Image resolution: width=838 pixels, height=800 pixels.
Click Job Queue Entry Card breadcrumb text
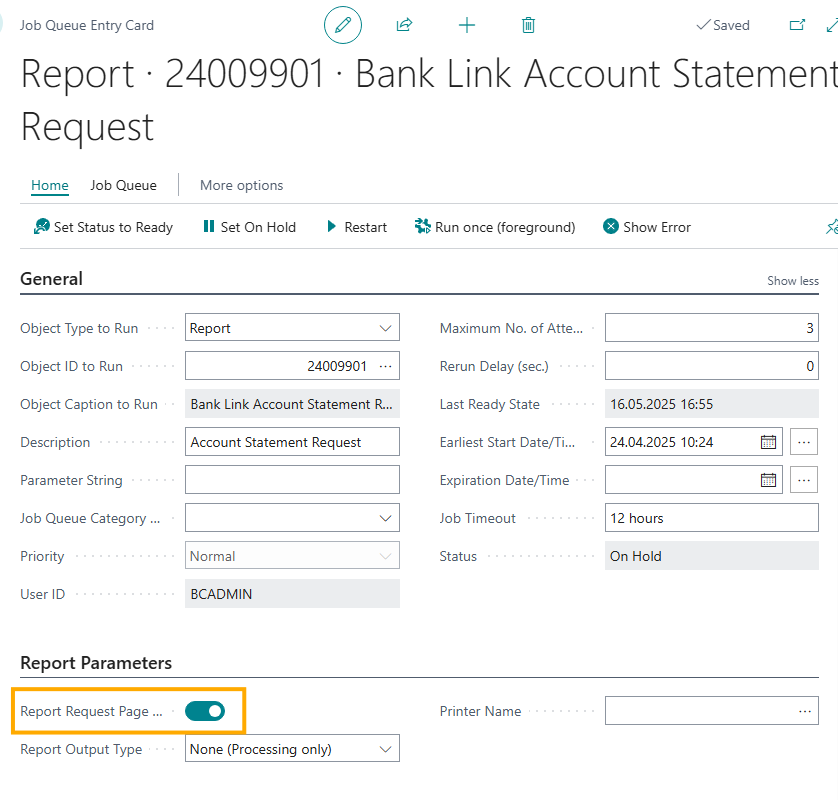[87, 25]
